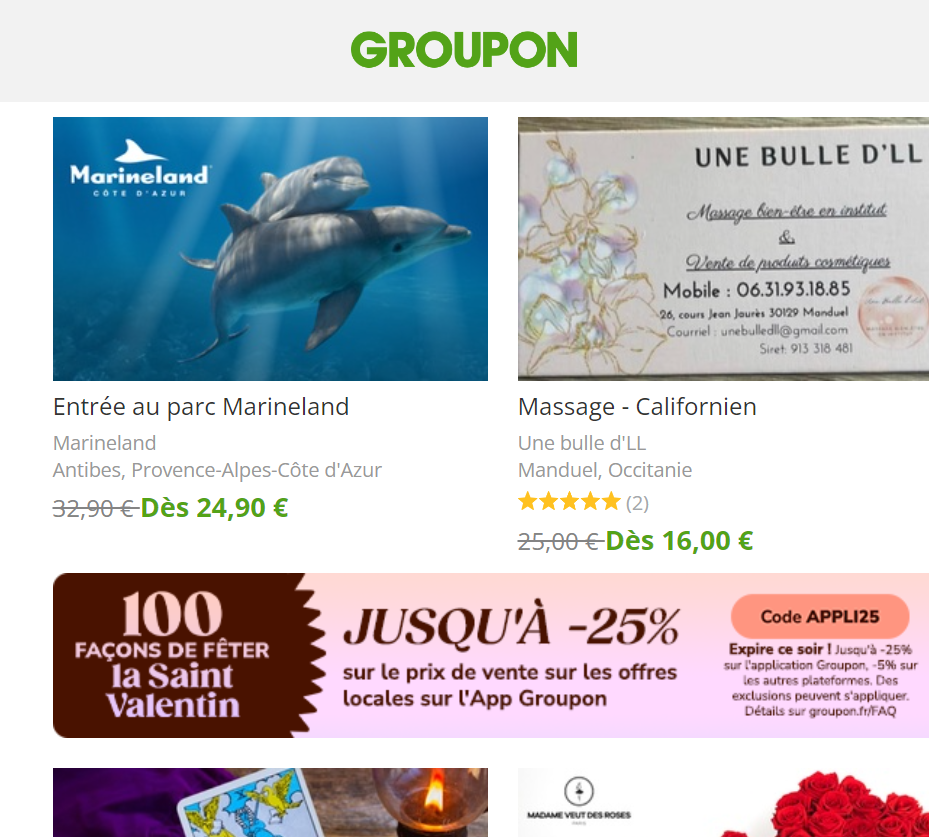Open the tarot card deal image

click(x=270, y=803)
